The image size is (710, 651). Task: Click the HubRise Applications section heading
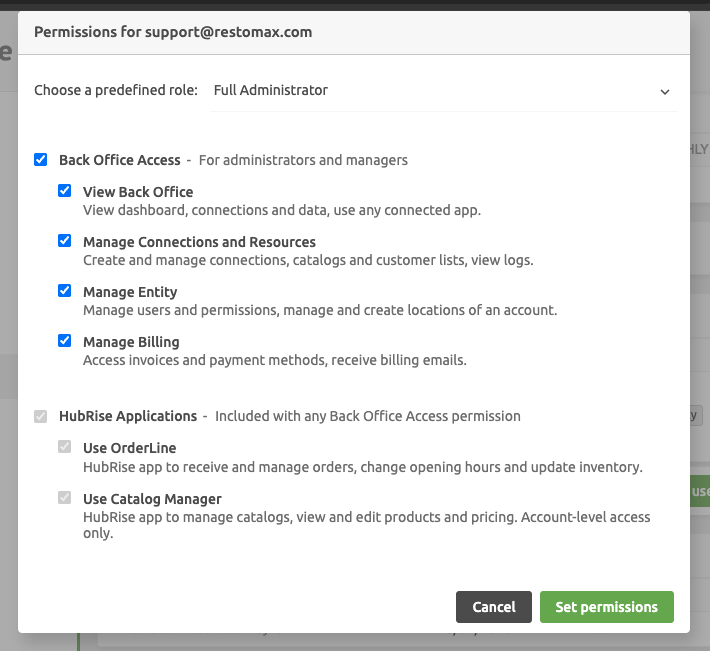point(128,416)
